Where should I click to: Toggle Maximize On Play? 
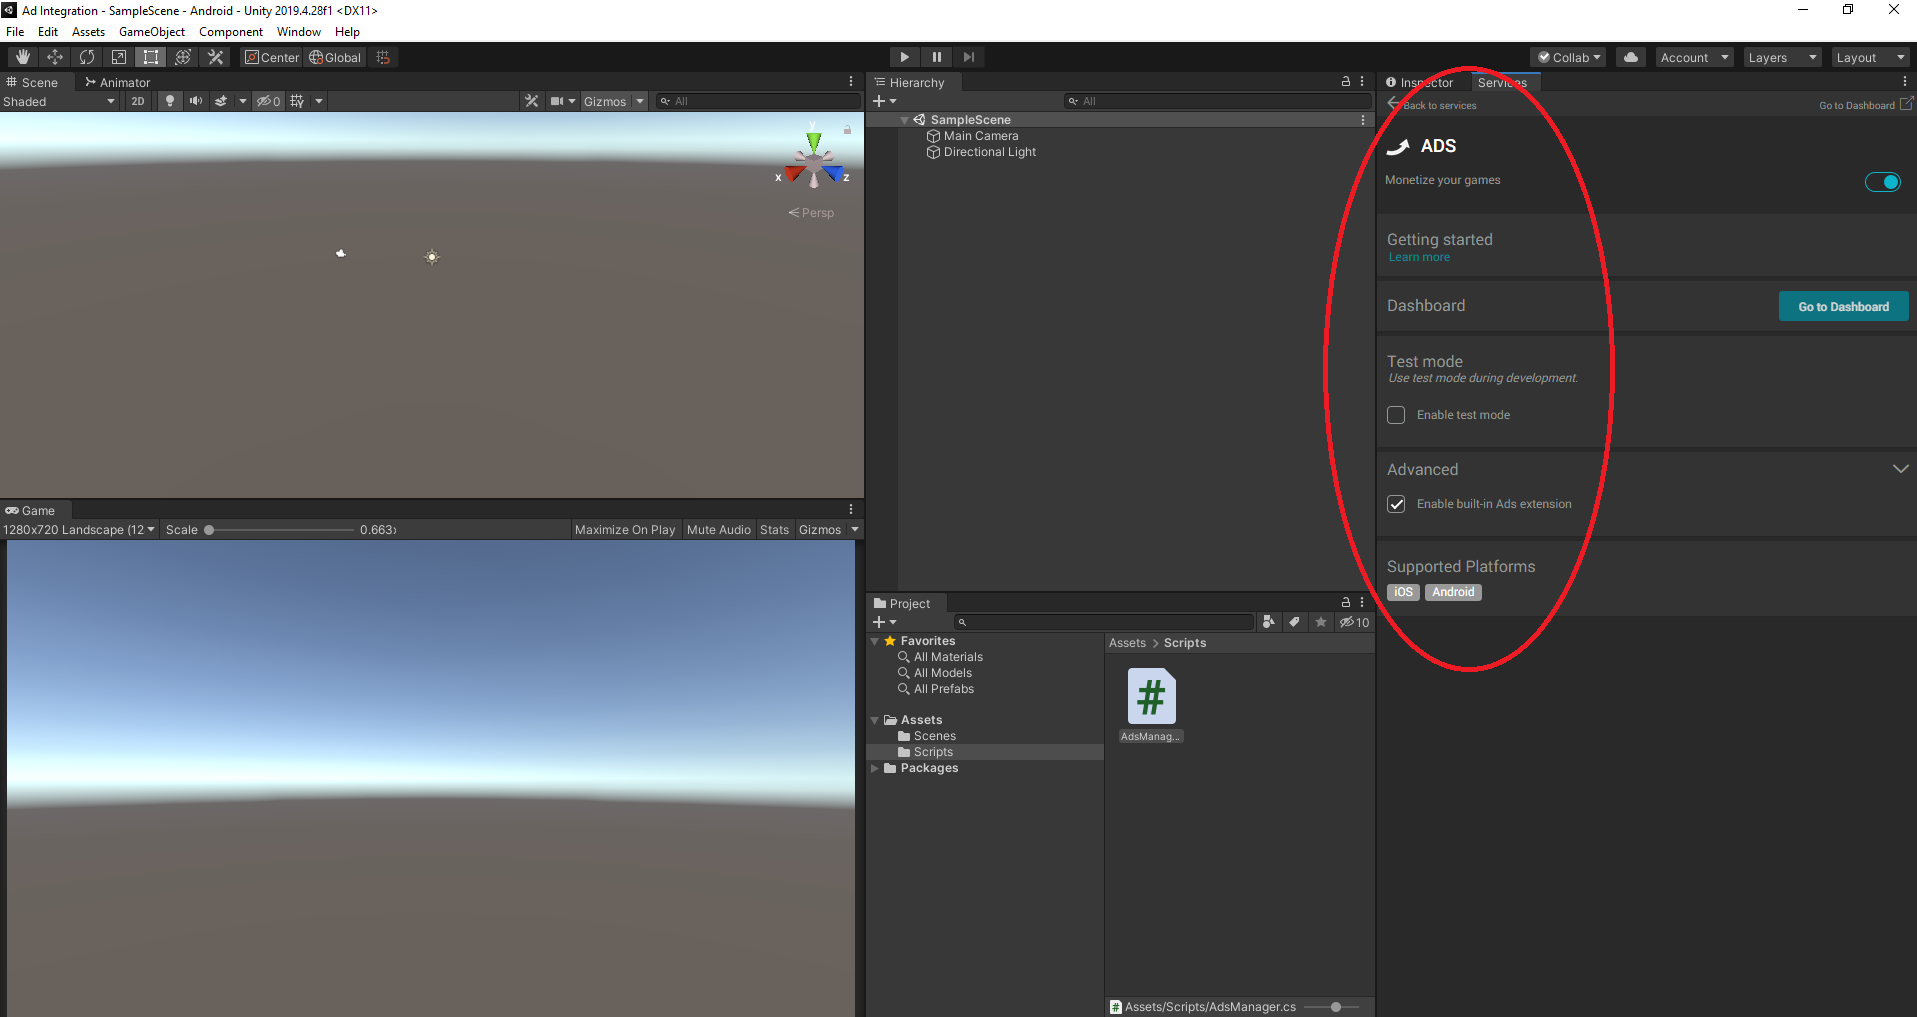coord(625,530)
